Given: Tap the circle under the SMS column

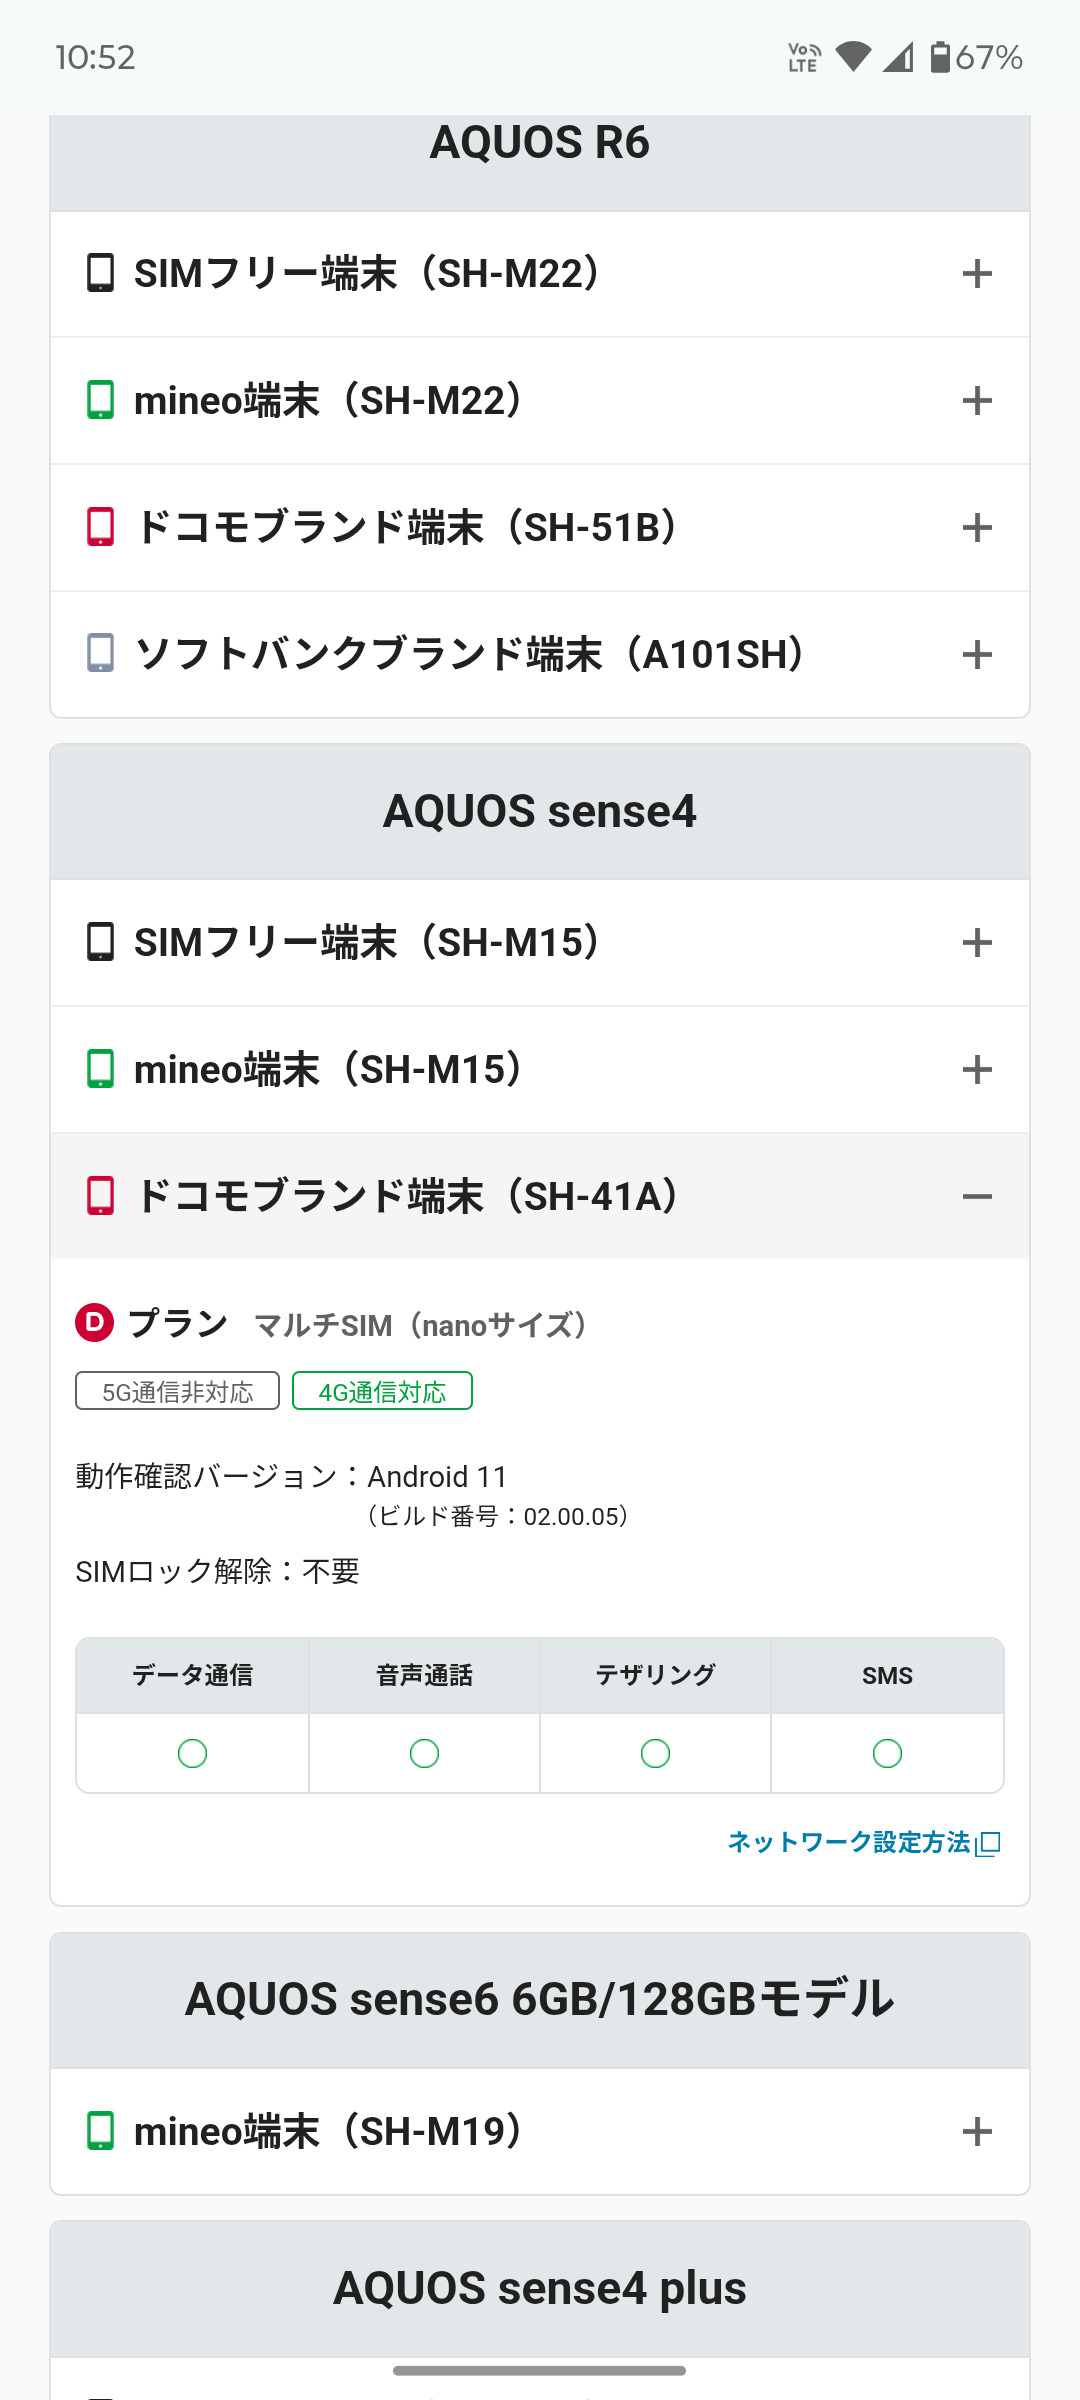Looking at the screenshot, I should click(x=887, y=1753).
